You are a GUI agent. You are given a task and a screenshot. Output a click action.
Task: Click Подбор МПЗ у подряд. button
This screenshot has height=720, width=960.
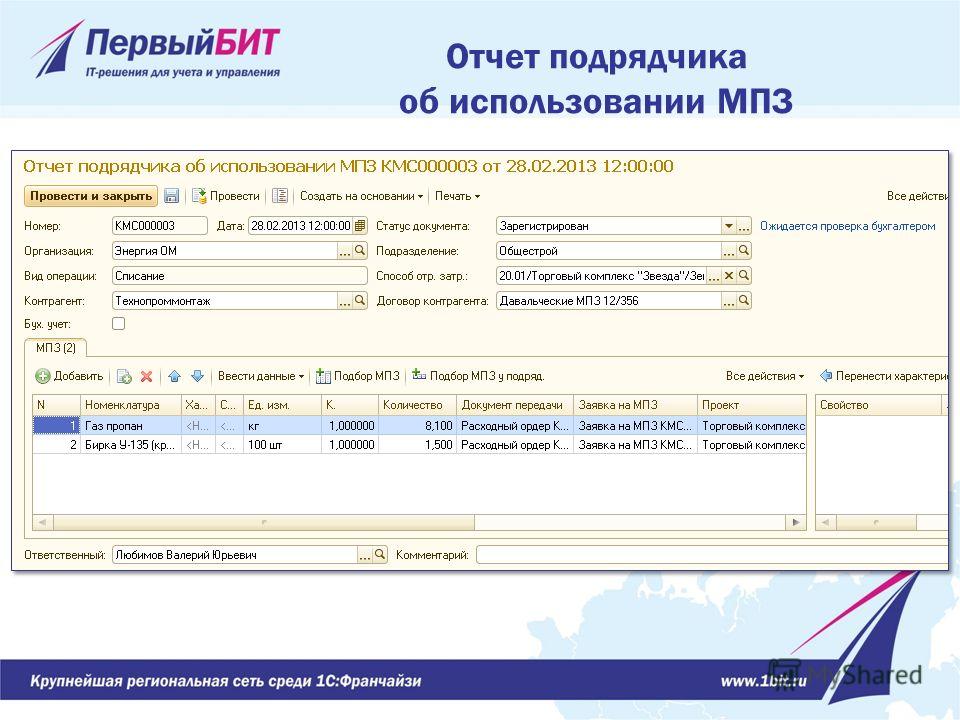478,376
